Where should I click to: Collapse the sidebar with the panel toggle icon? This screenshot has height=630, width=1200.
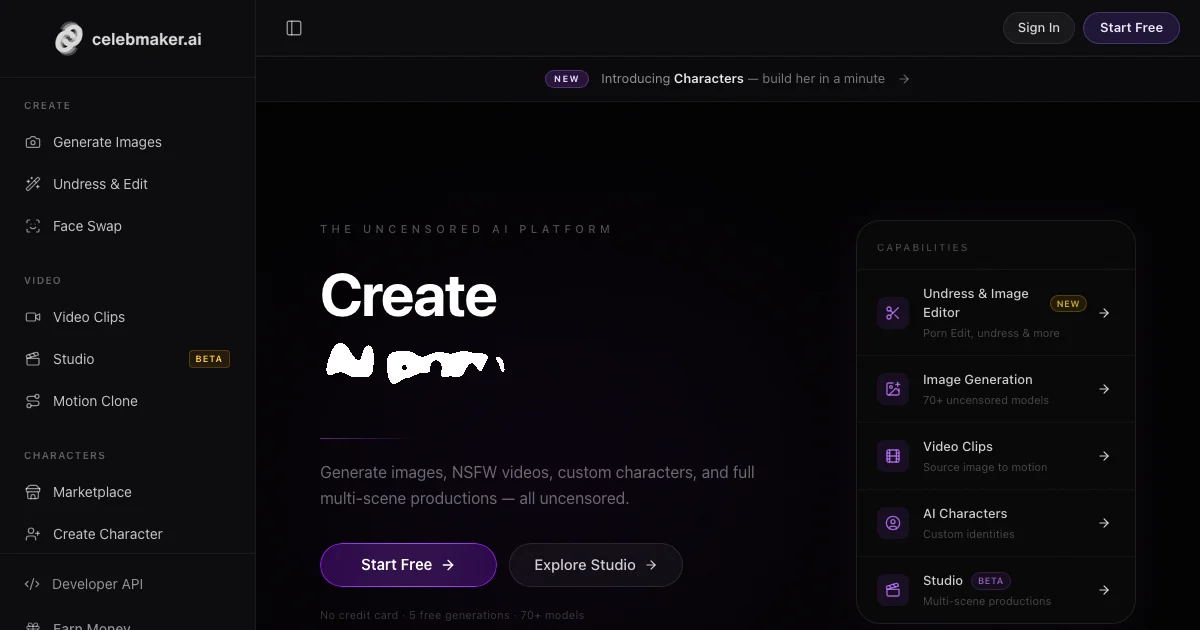click(x=294, y=28)
